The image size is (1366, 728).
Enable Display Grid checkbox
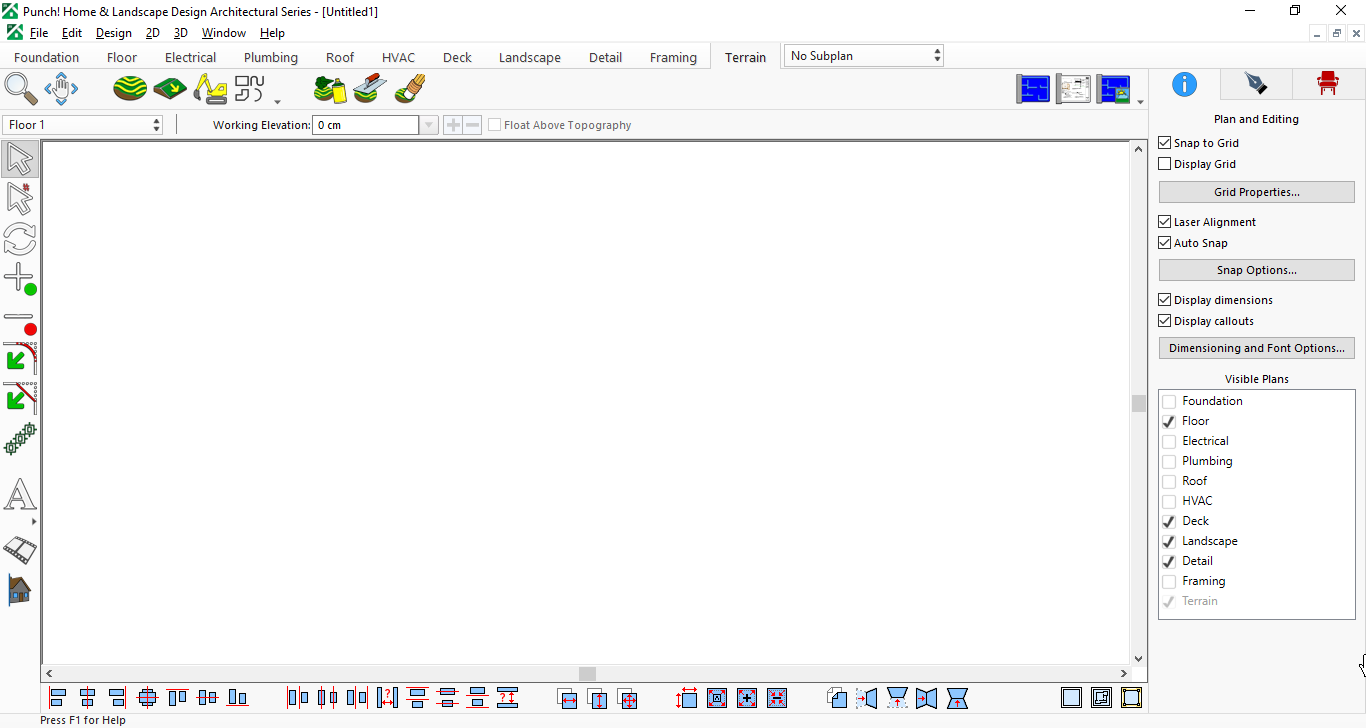pyautogui.click(x=1164, y=164)
